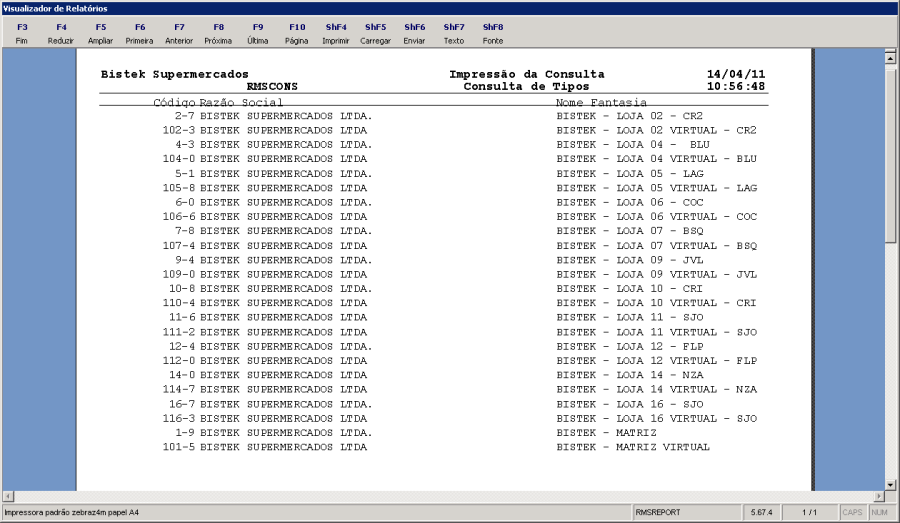Select row with code 105-8
This screenshot has width=900, height=523.
(x=460, y=188)
